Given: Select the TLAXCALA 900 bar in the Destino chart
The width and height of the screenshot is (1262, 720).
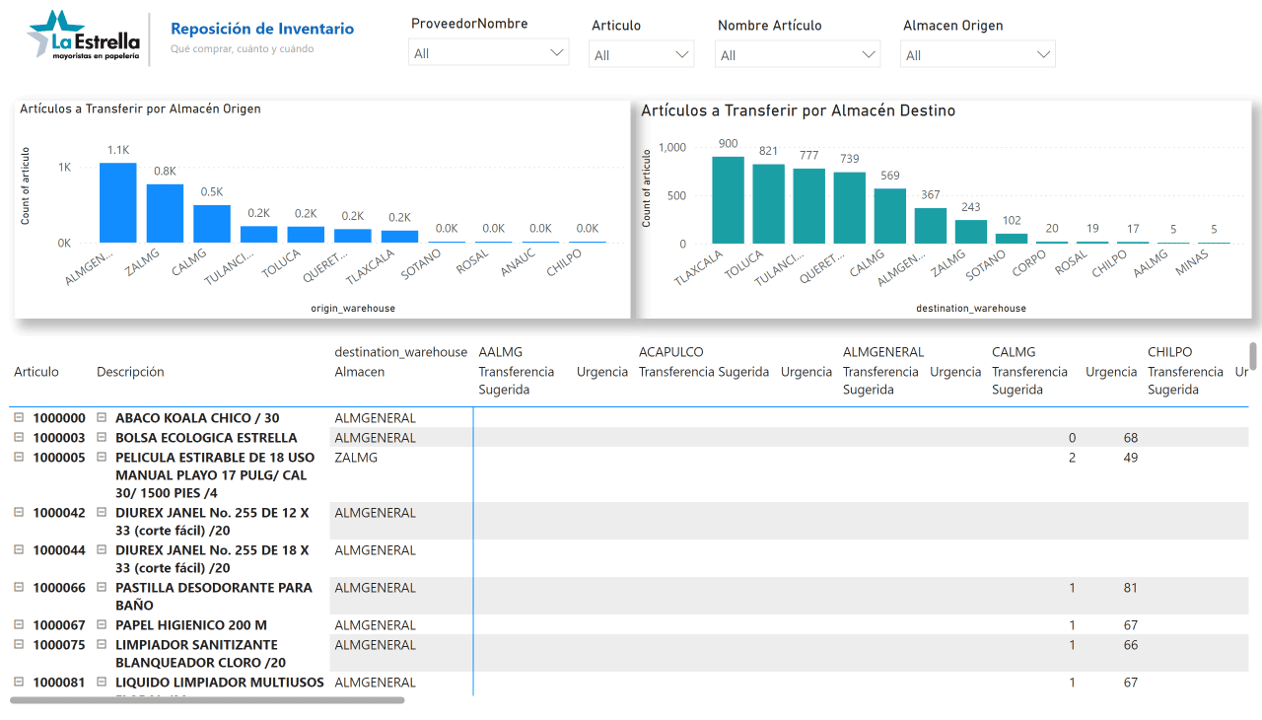Looking at the screenshot, I should coord(728,200).
